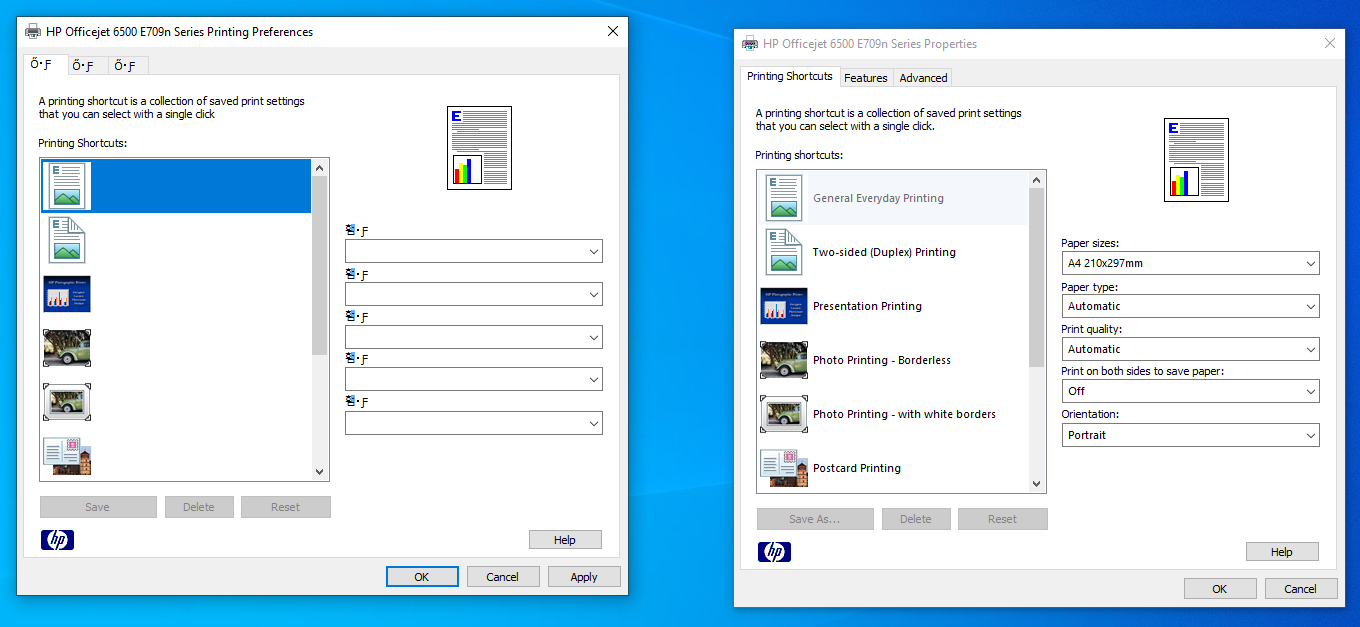This screenshot has width=1360, height=627.
Task: Click the page preview thumbnail in Properties window
Action: tap(1196, 160)
